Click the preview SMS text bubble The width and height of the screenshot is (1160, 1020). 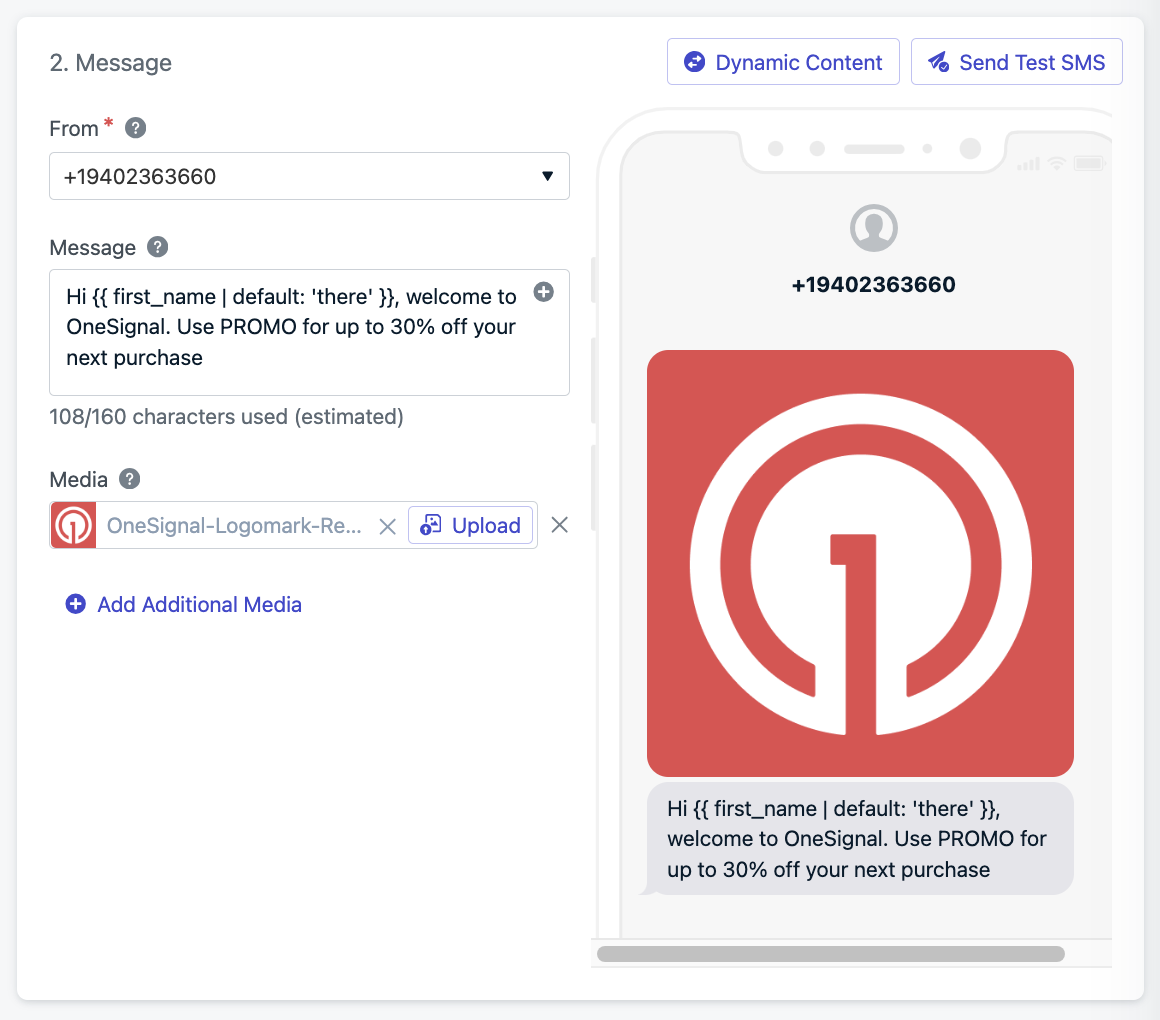860,839
